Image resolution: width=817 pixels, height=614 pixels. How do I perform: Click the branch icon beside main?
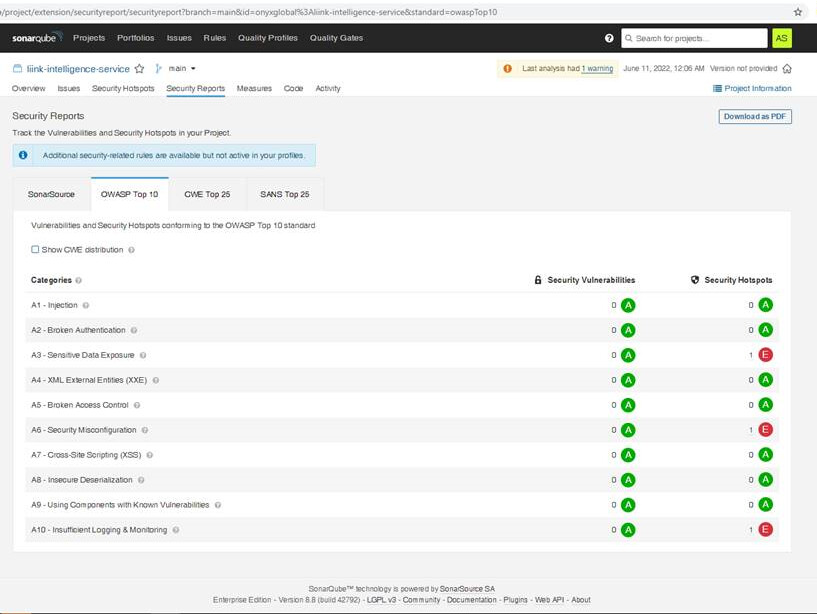[x=158, y=68]
